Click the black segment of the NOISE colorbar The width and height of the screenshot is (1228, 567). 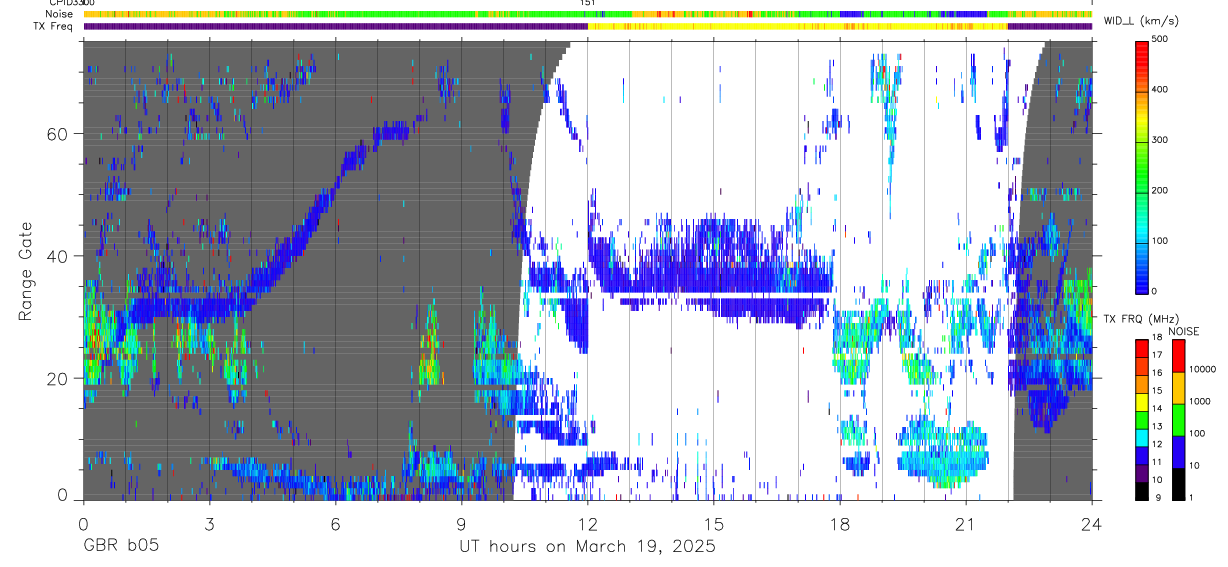1178,484
